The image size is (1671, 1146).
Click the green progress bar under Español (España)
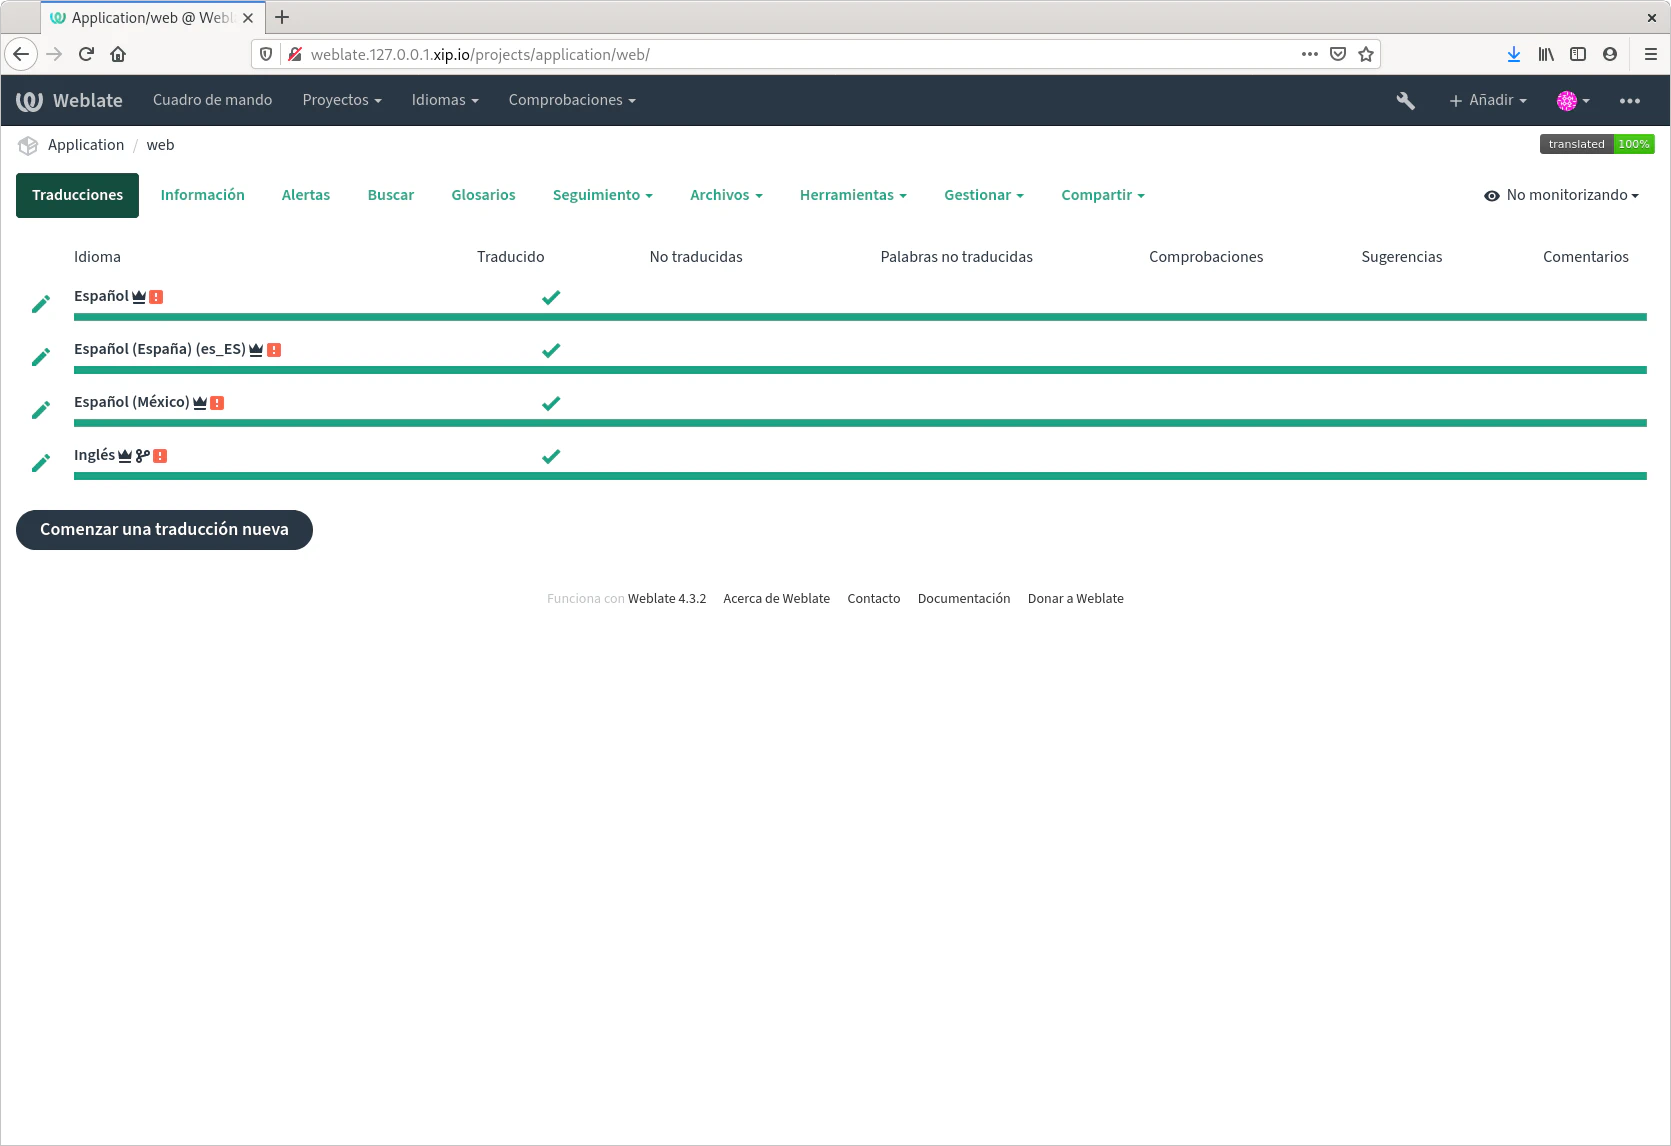click(860, 370)
